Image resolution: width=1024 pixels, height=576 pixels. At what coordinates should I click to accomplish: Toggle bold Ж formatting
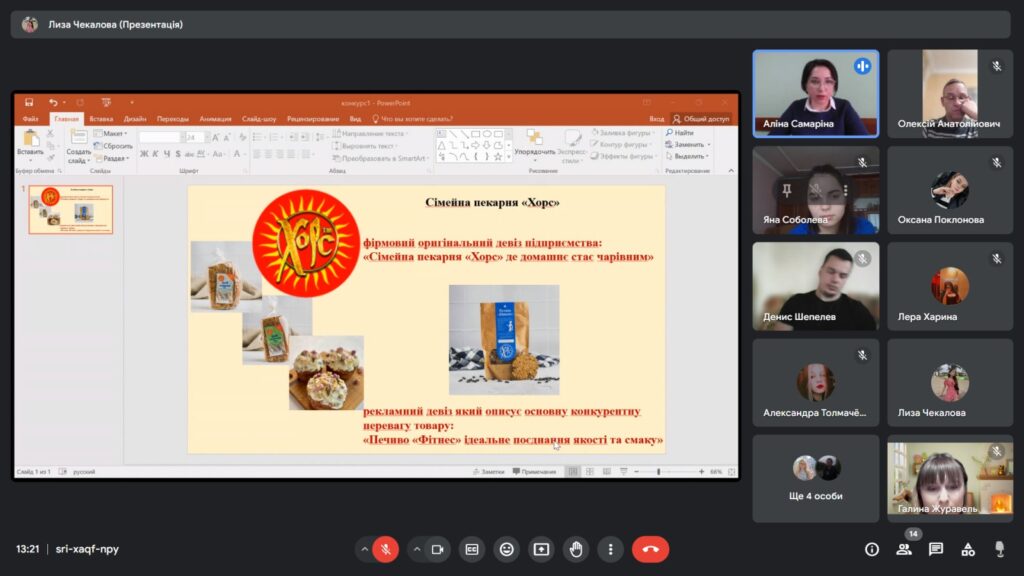tap(144, 154)
